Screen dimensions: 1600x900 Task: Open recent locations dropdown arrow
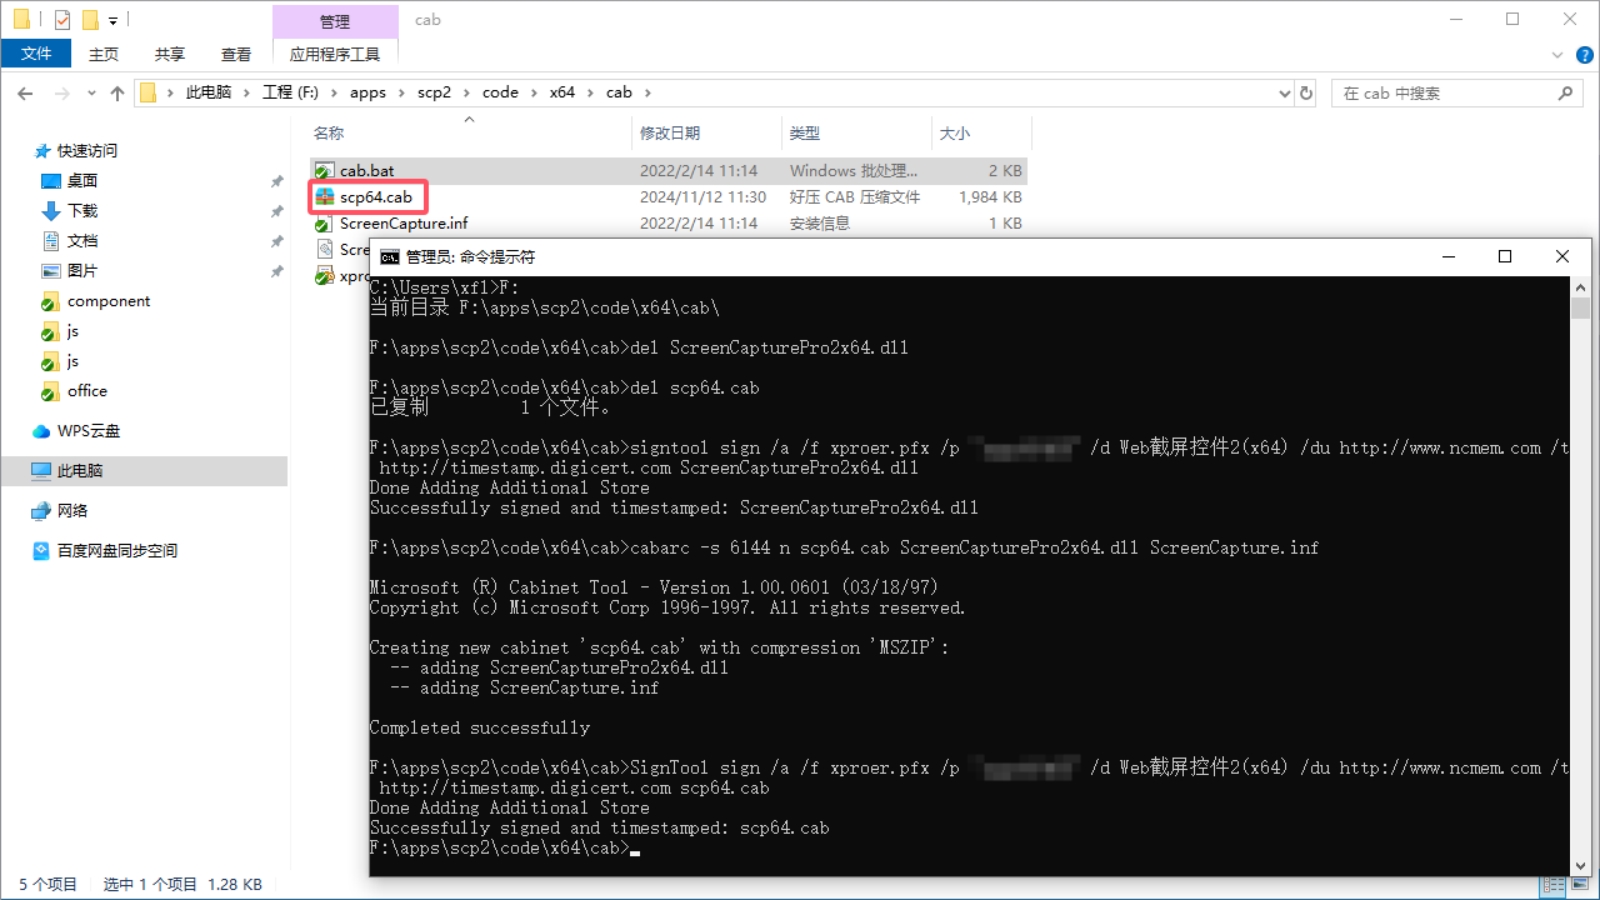point(91,93)
